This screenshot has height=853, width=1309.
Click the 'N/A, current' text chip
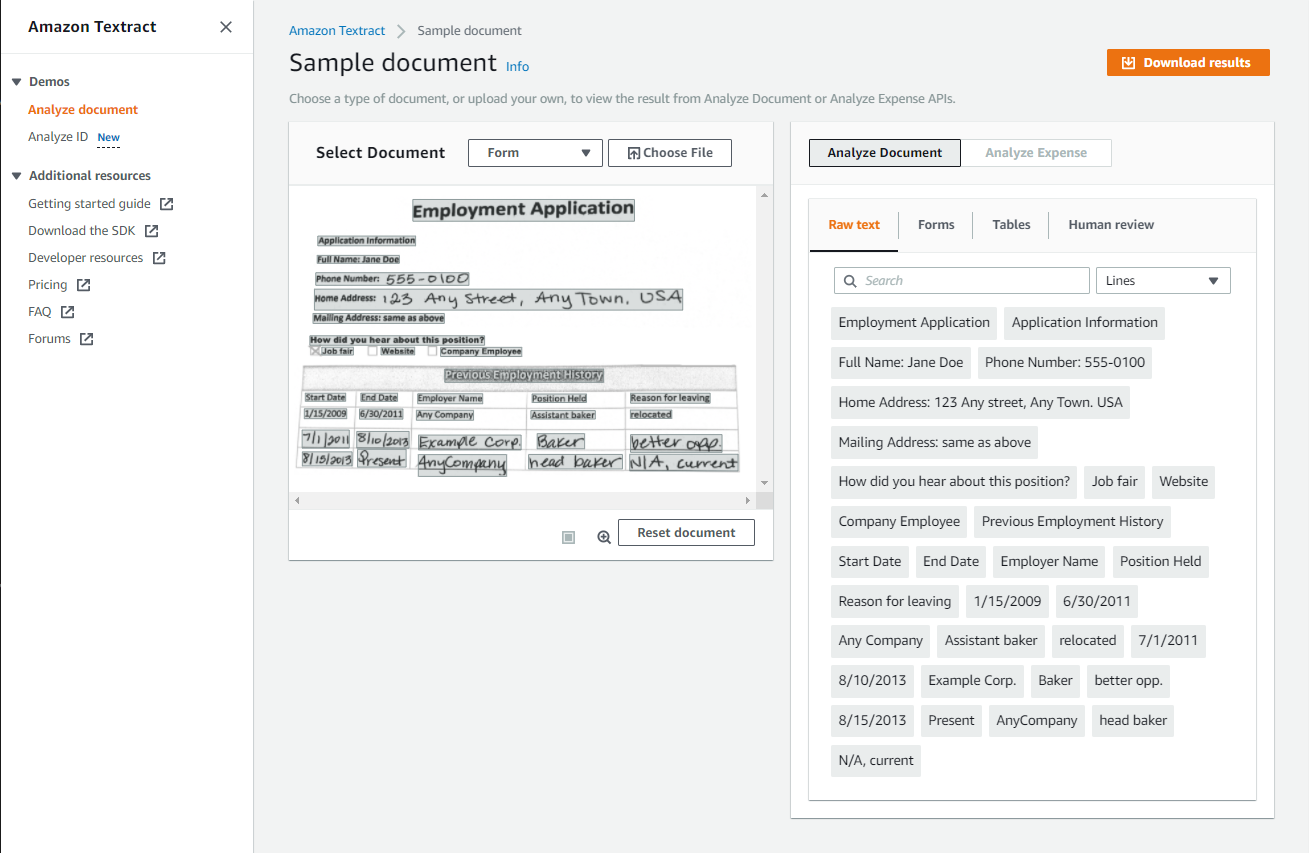876,761
